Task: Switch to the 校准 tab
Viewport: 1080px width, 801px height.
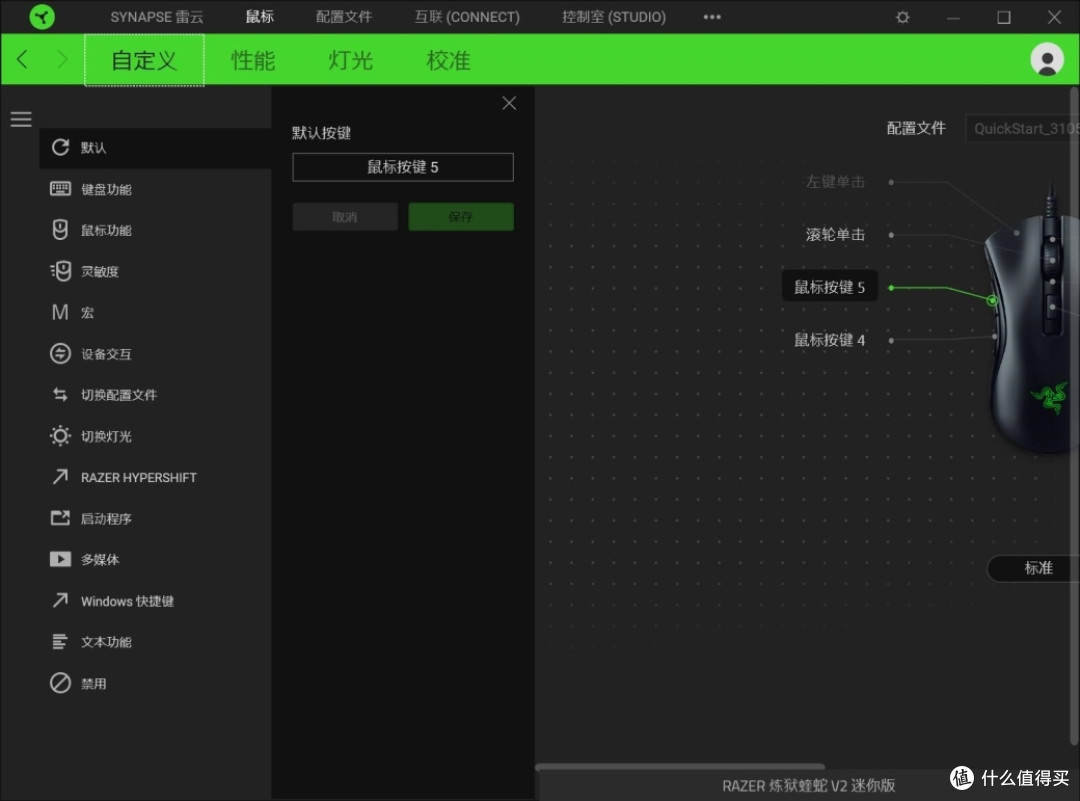Action: [448, 60]
